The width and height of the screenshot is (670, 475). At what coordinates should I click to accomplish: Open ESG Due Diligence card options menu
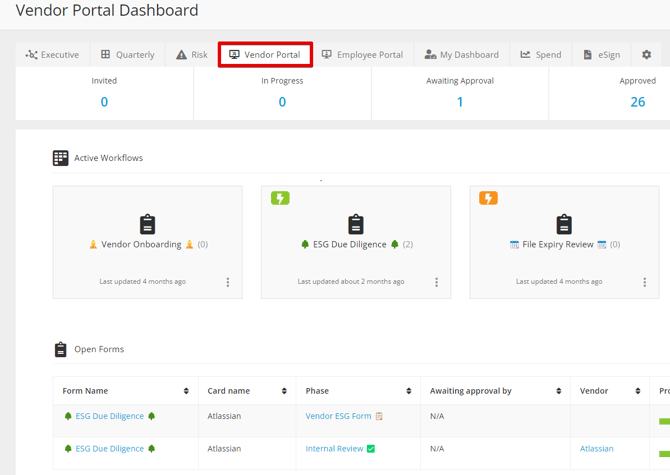436,282
